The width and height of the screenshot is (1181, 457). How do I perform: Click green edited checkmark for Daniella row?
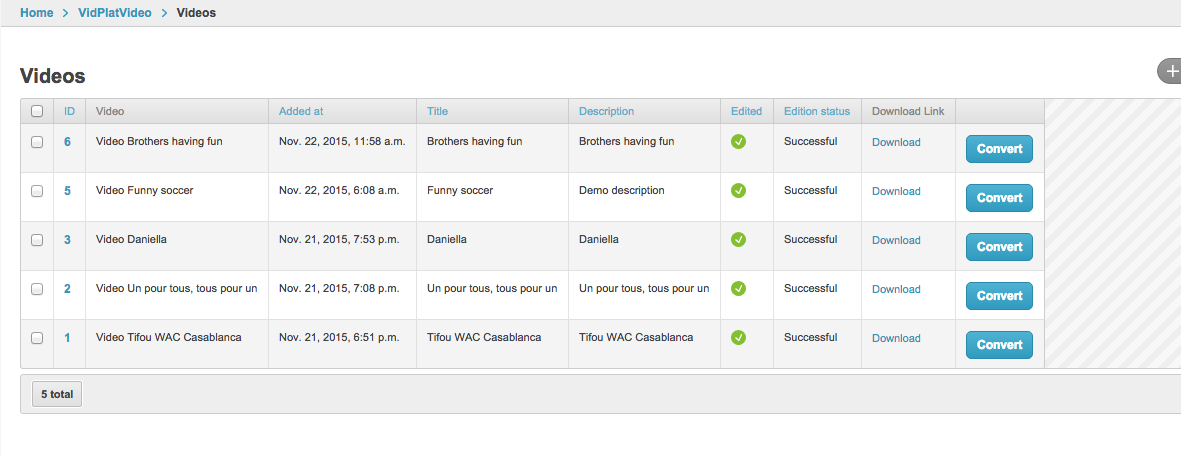click(738, 240)
